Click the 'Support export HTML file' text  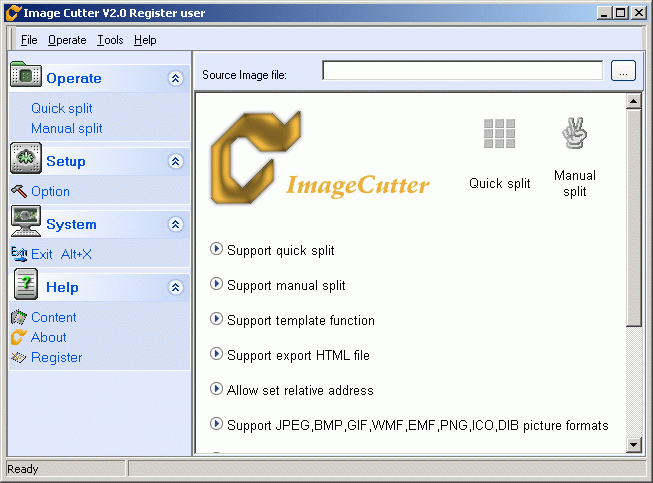(x=298, y=356)
